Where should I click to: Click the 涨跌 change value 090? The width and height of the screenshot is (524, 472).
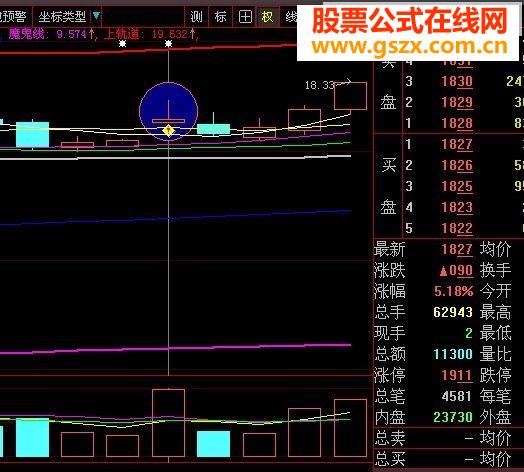(456, 270)
